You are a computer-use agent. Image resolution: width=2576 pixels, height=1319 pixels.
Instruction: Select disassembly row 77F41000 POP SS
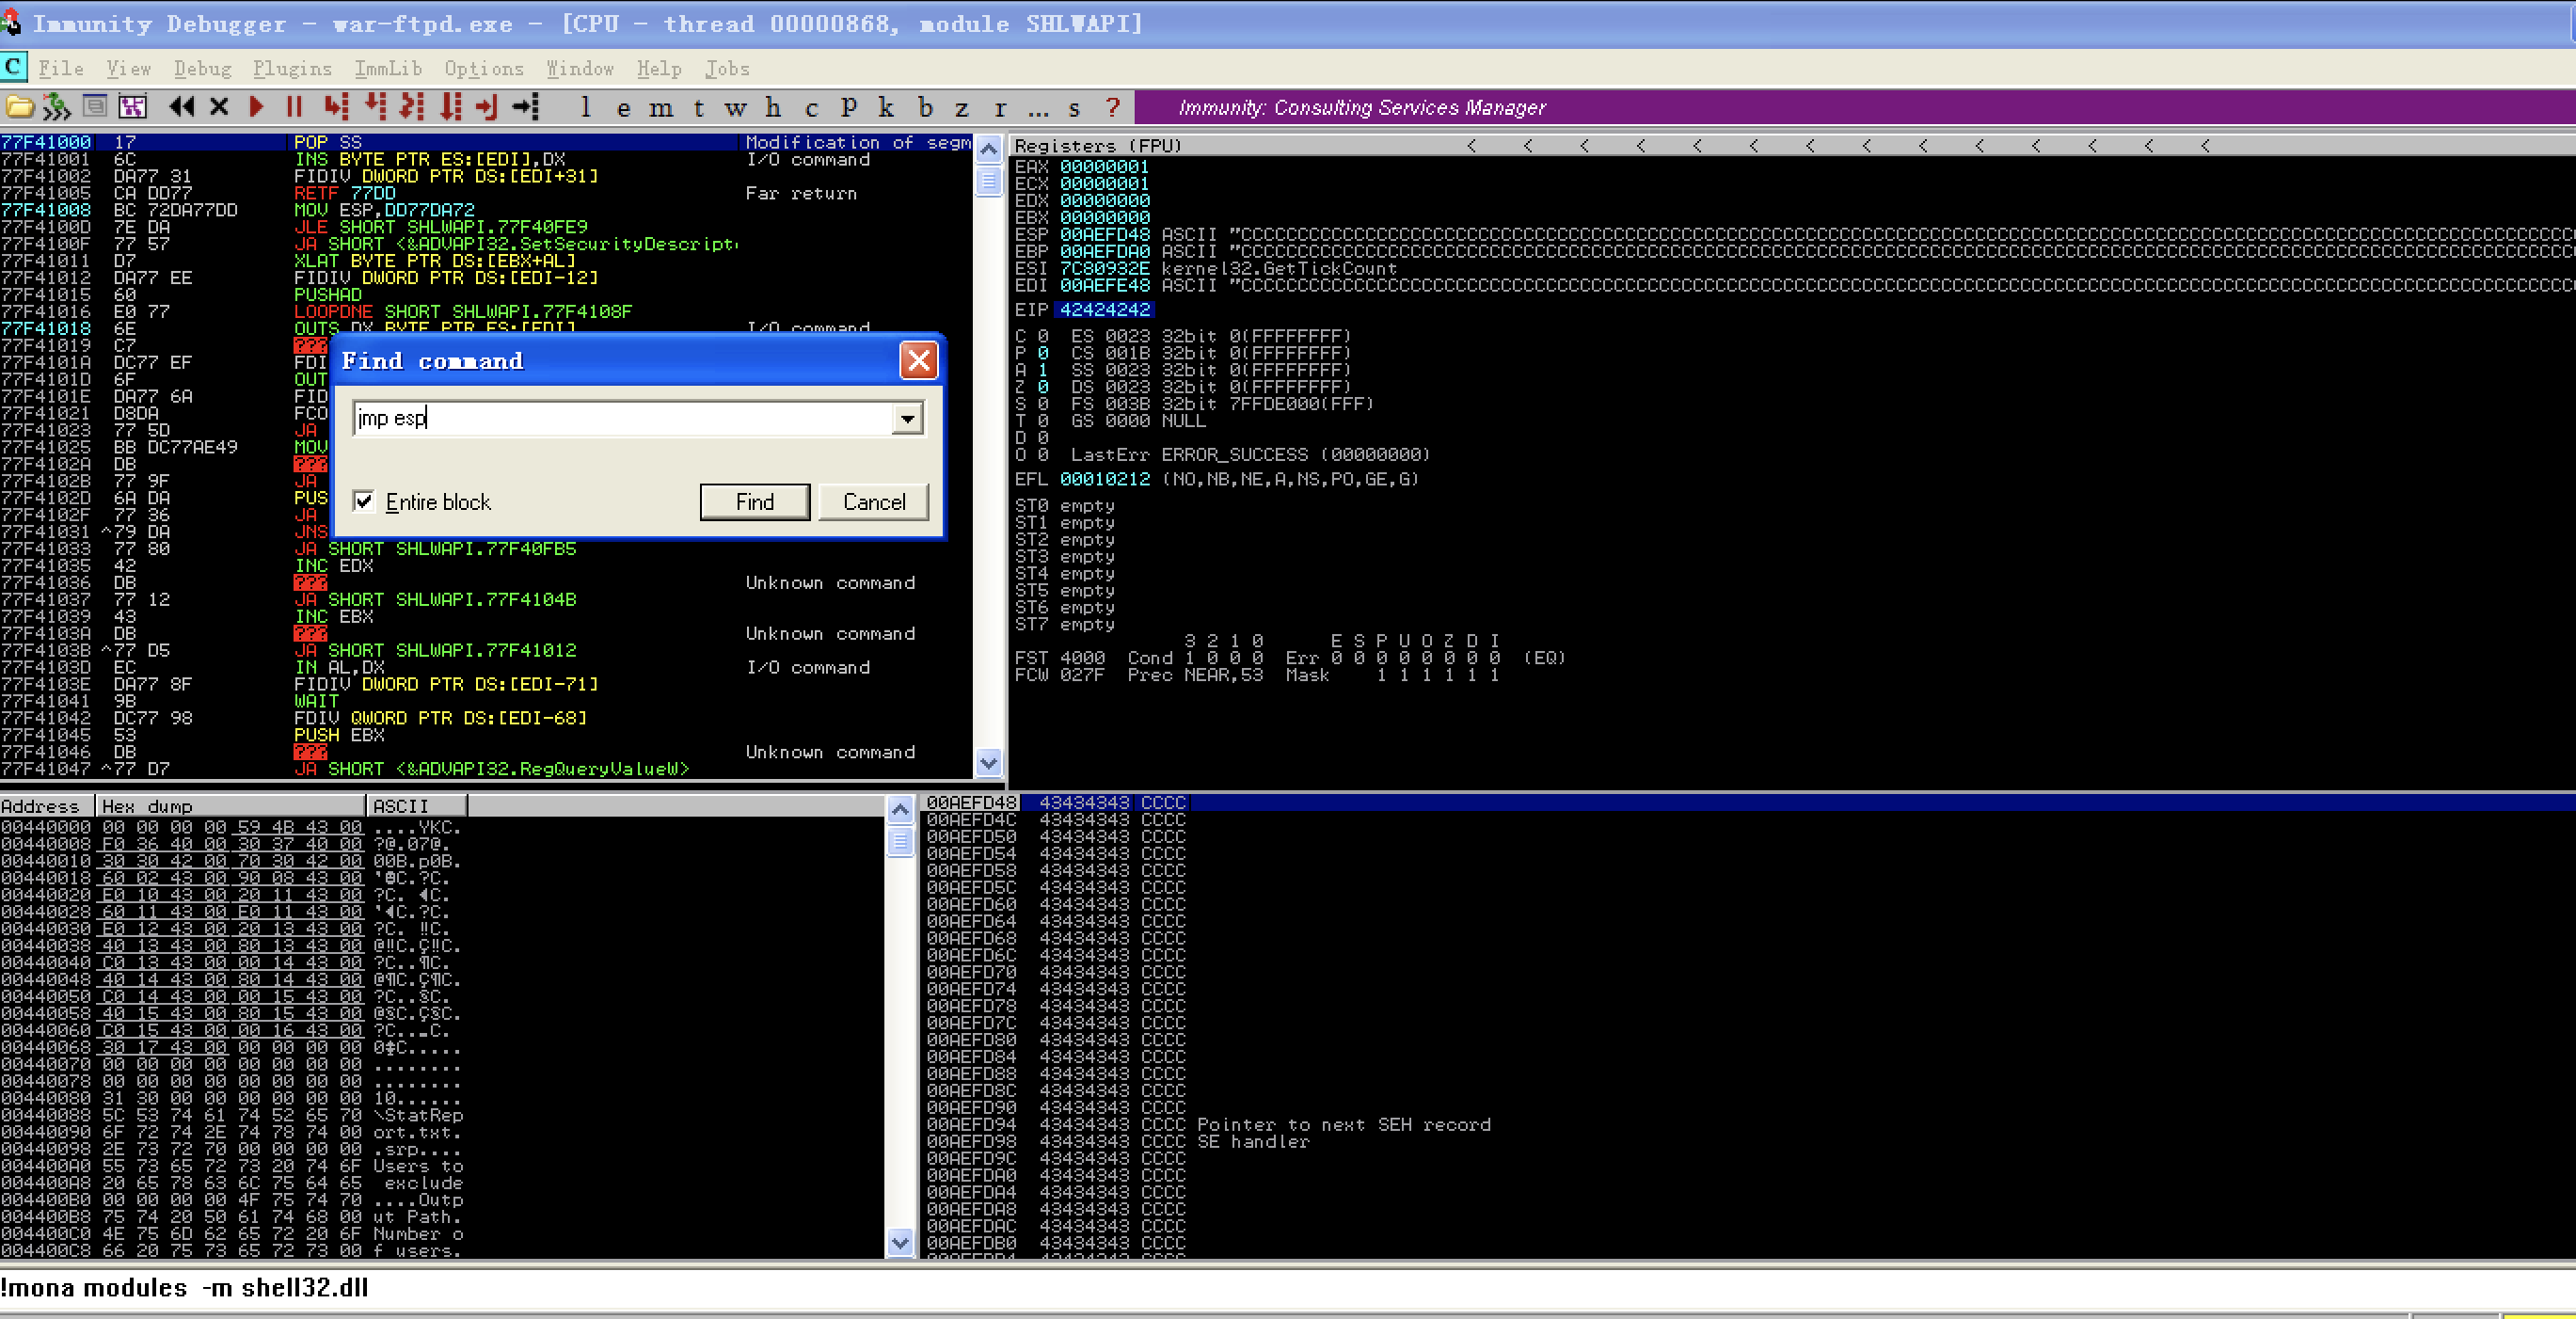click(486, 142)
